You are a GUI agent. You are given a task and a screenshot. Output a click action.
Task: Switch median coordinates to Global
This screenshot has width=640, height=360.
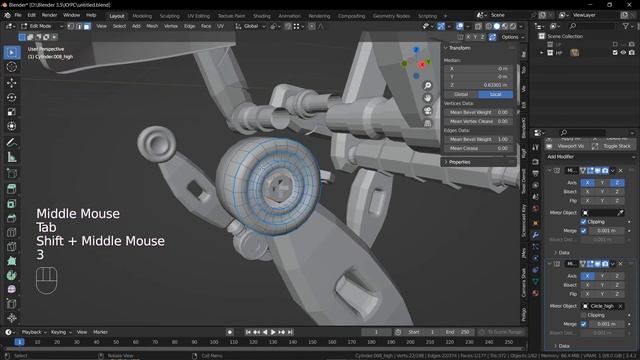coord(461,94)
